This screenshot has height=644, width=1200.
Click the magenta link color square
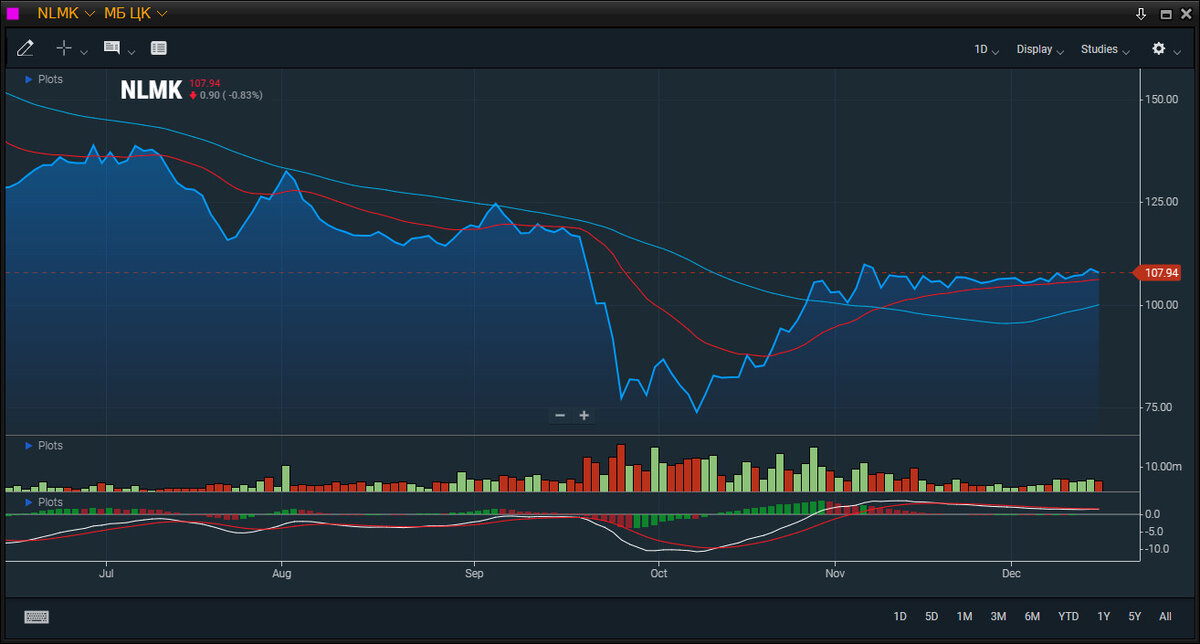click(13, 14)
